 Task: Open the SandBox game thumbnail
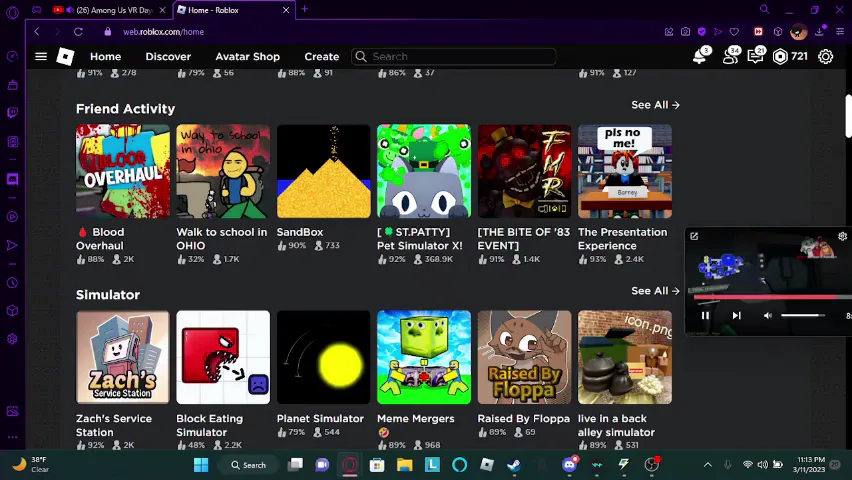pos(323,171)
